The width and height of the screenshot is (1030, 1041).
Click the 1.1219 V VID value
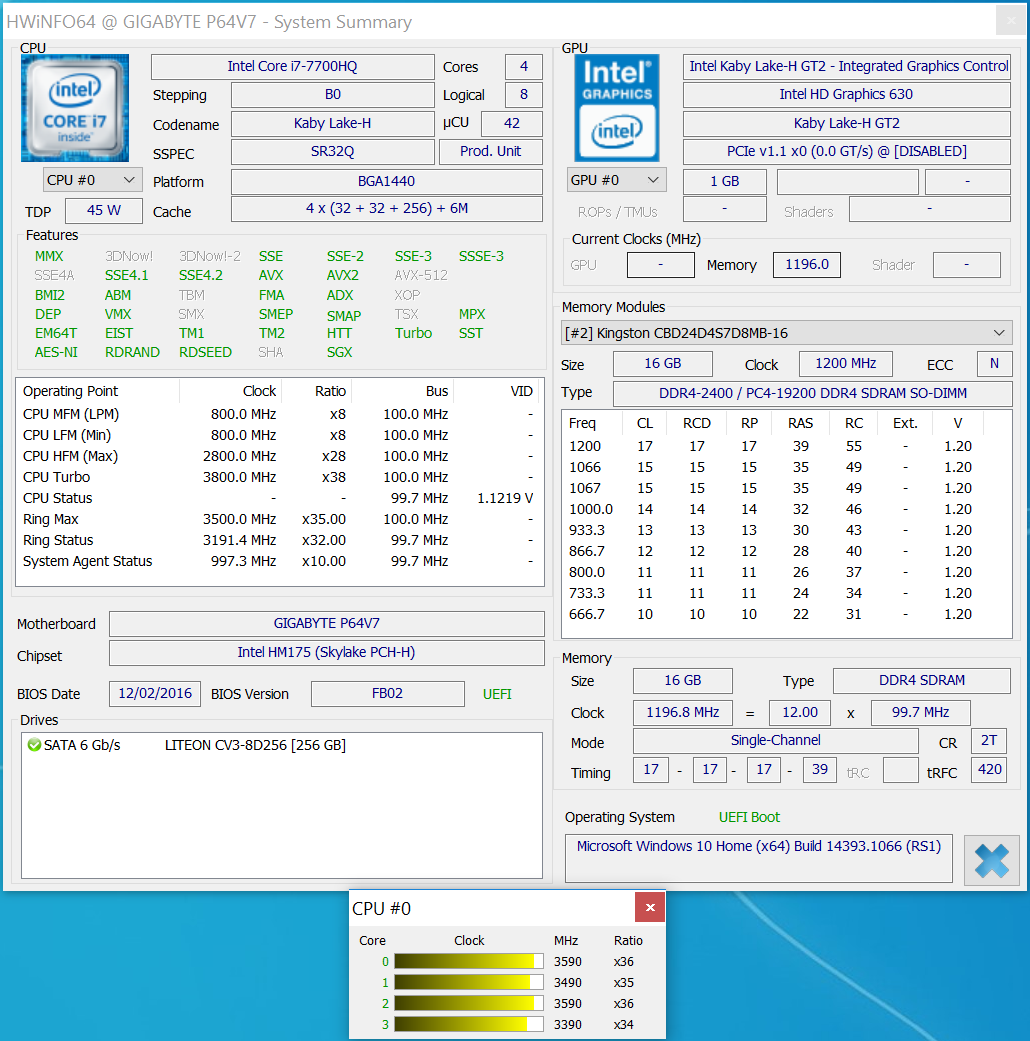click(505, 498)
